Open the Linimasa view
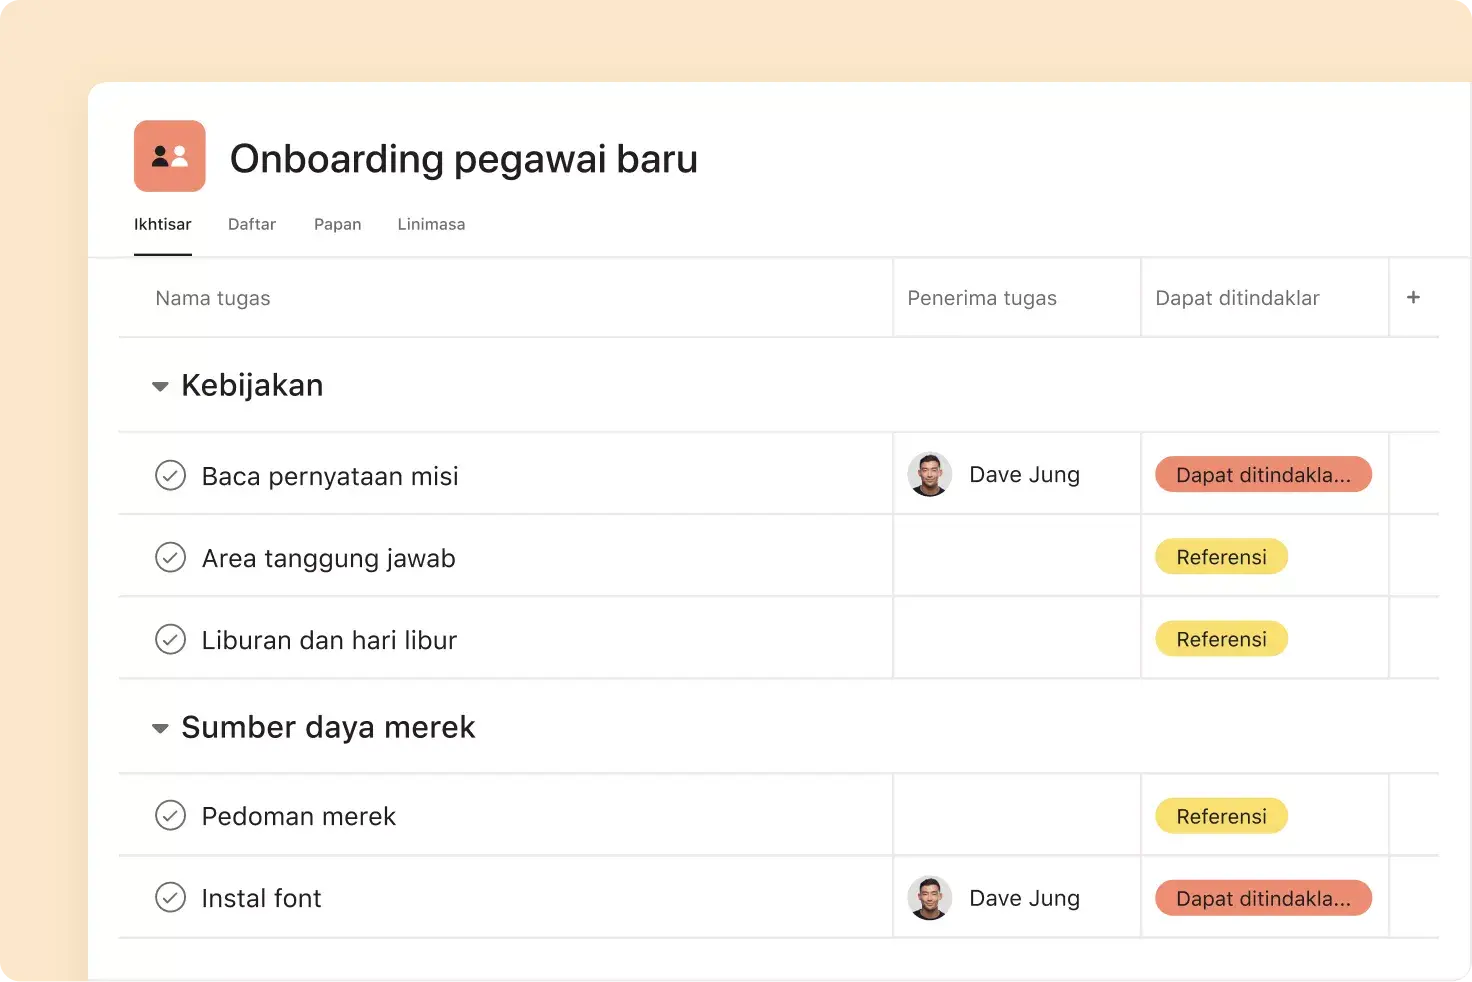 click(431, 224)
